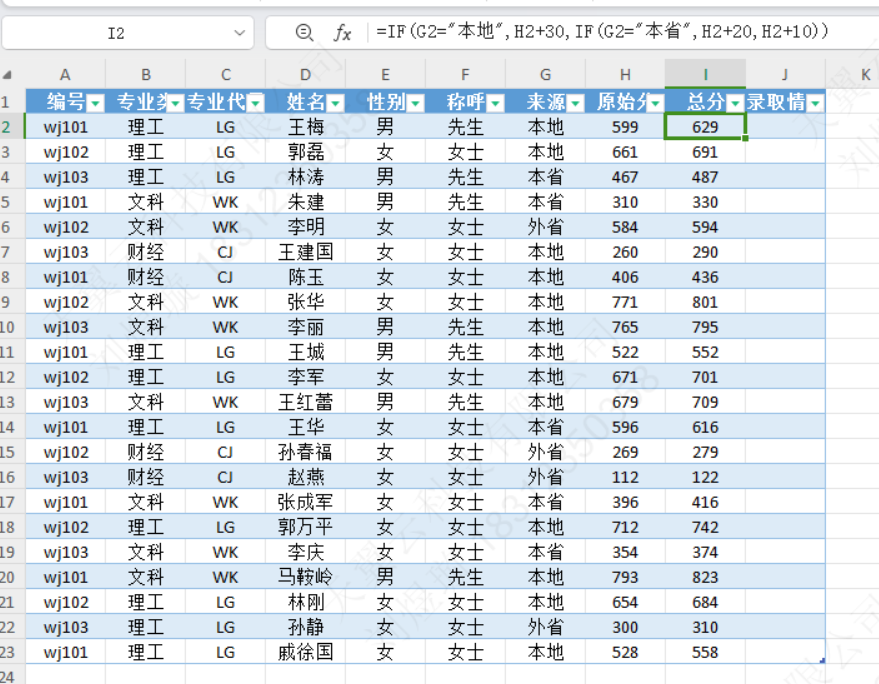Screen dimensions: 879x684
Task: Select cell with name 郭磊
Action: point(306,152)
